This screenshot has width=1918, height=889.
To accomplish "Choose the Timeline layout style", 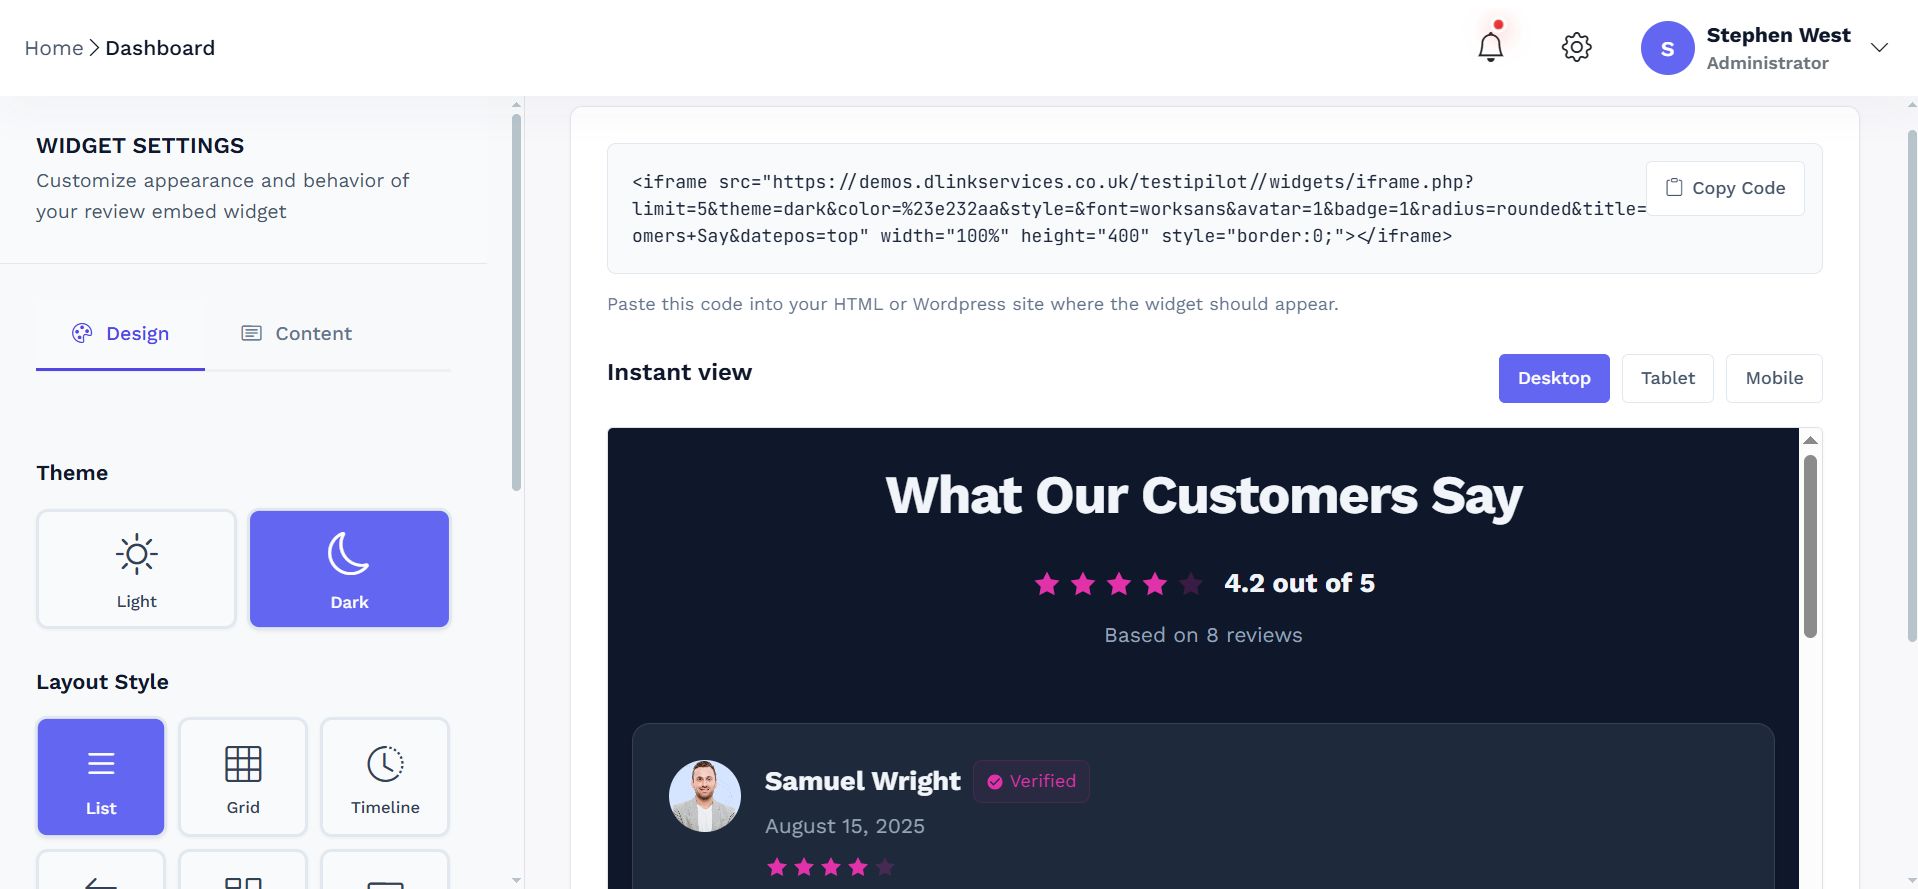I will tap(385, 777).
